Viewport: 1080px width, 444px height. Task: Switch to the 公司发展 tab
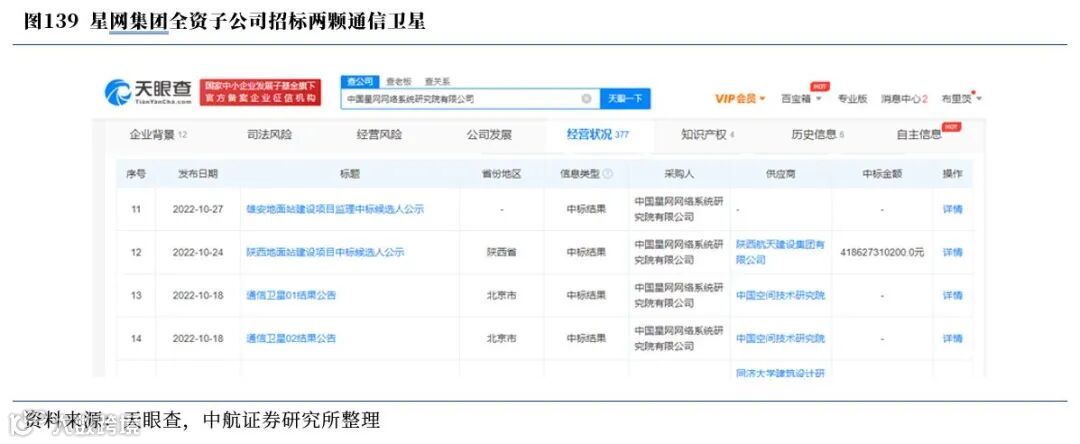point(489,135)
